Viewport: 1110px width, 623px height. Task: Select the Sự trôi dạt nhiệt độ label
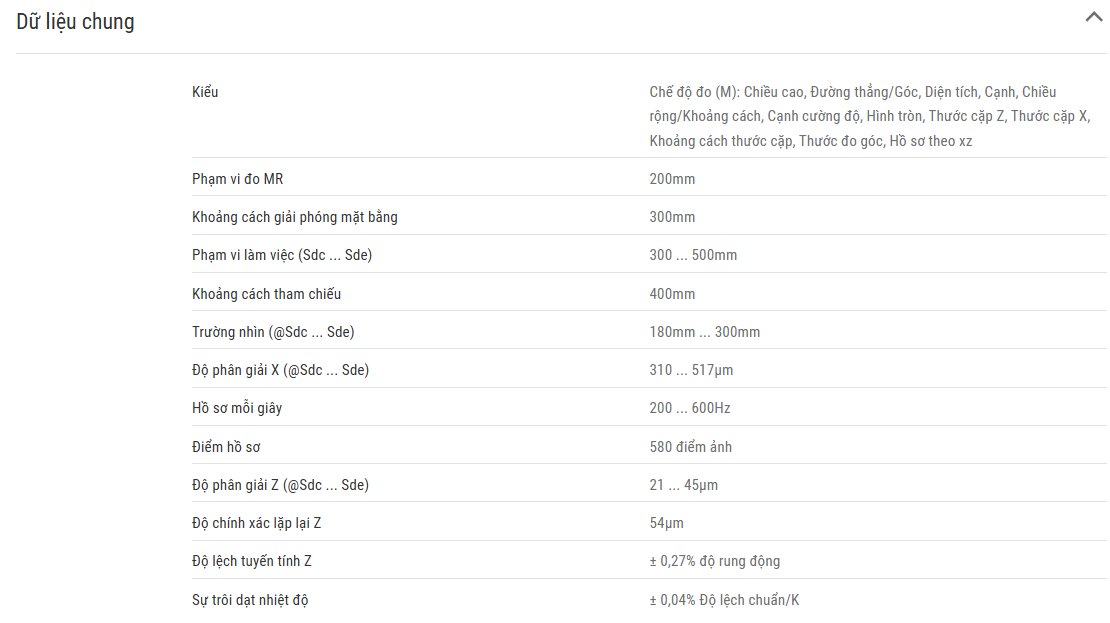point(250,600)
